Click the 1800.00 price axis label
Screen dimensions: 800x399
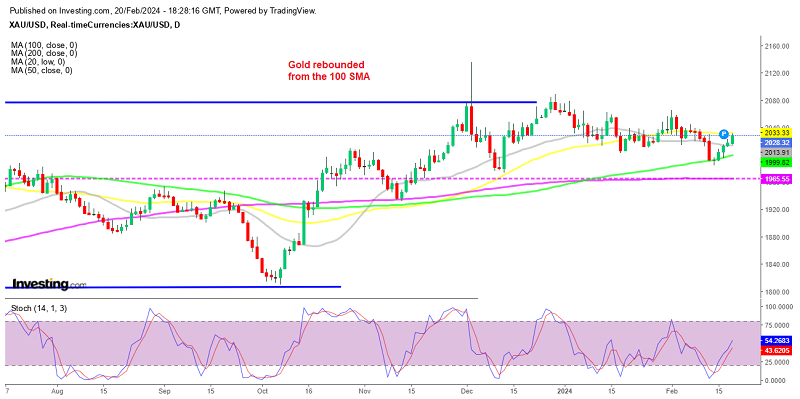click(778, 292)
